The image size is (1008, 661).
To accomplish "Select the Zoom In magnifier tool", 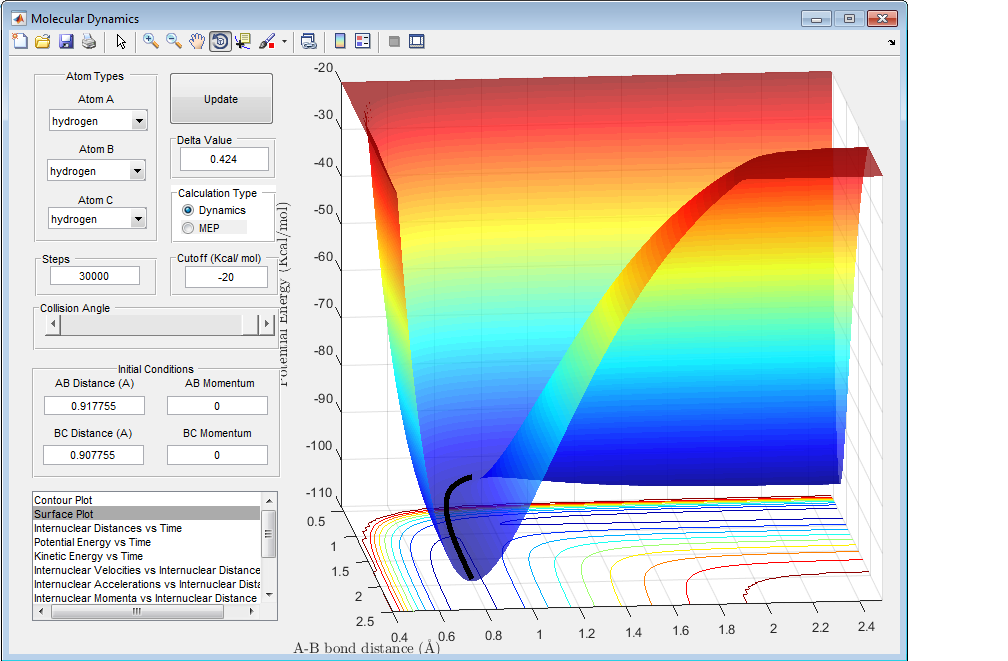I will pos(151,41).
